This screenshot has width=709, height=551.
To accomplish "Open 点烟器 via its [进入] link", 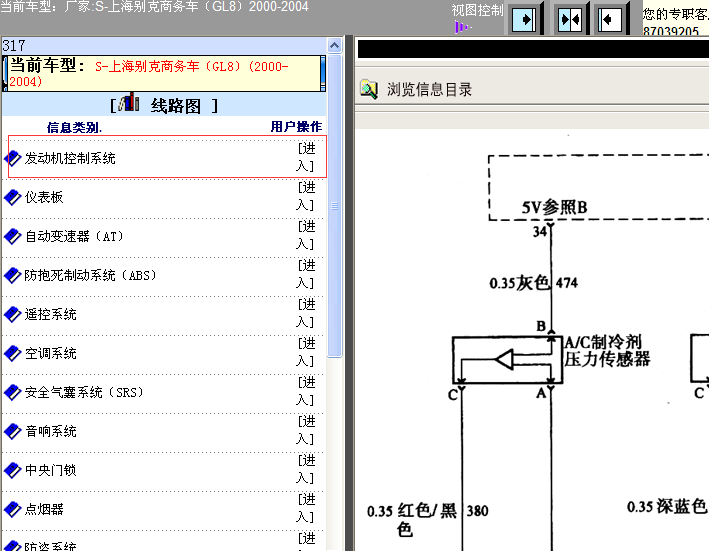I will click(x=306, y=508).
